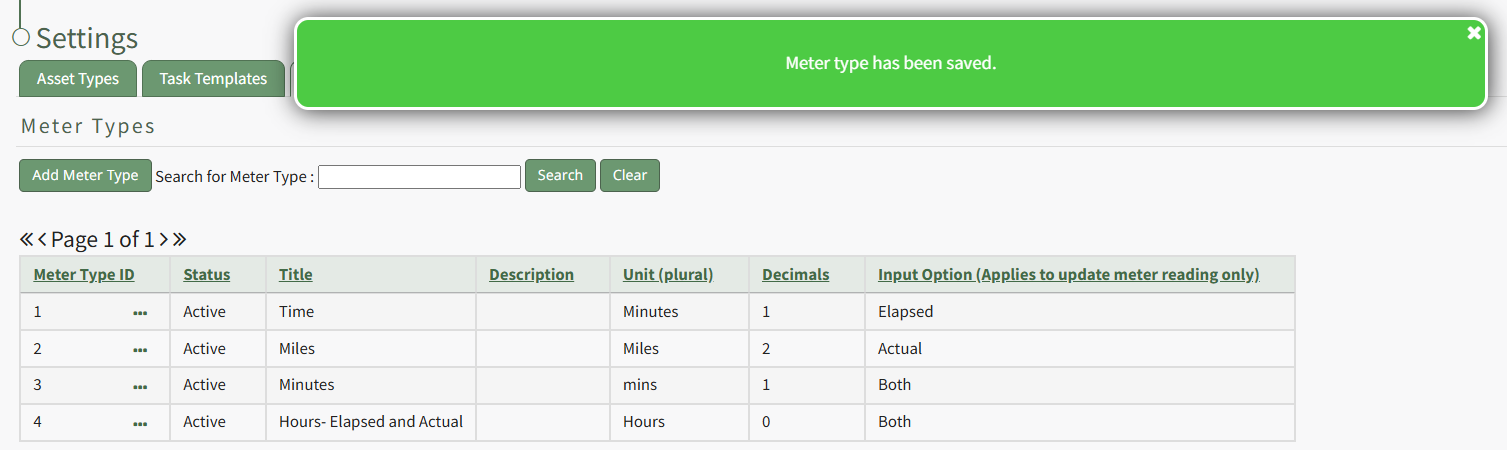The image size is (1507, 450).
Task: Go to previous page of results
Action: click(x=43, y=240)
